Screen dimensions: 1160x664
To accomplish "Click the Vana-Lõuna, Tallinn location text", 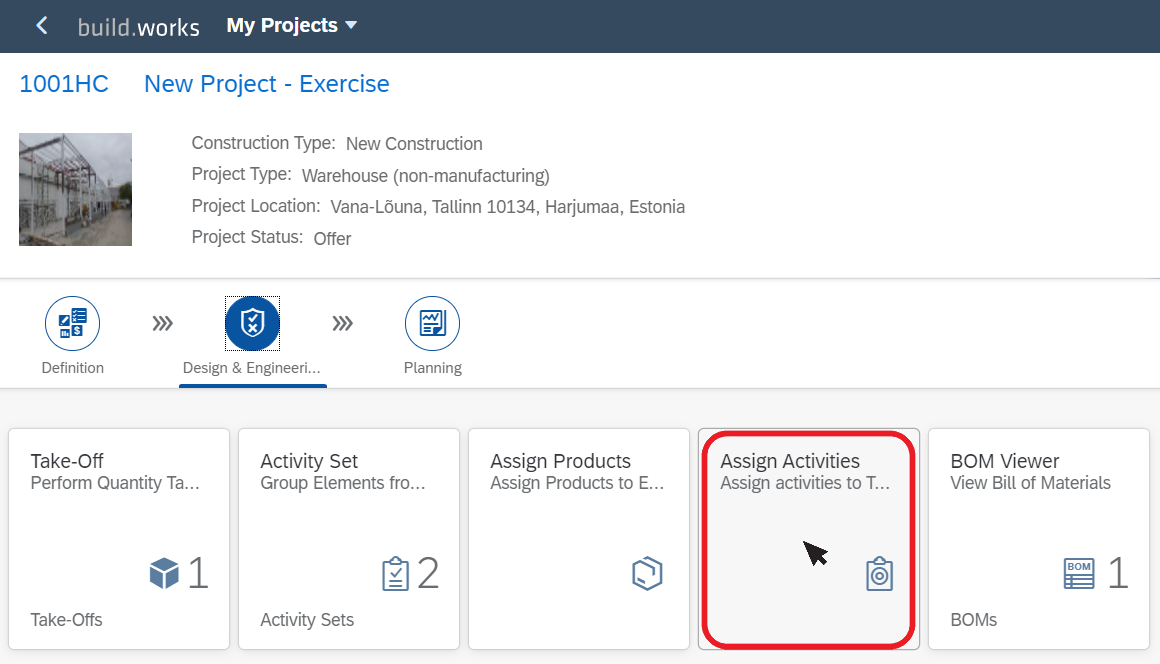I will click(508, 206).
